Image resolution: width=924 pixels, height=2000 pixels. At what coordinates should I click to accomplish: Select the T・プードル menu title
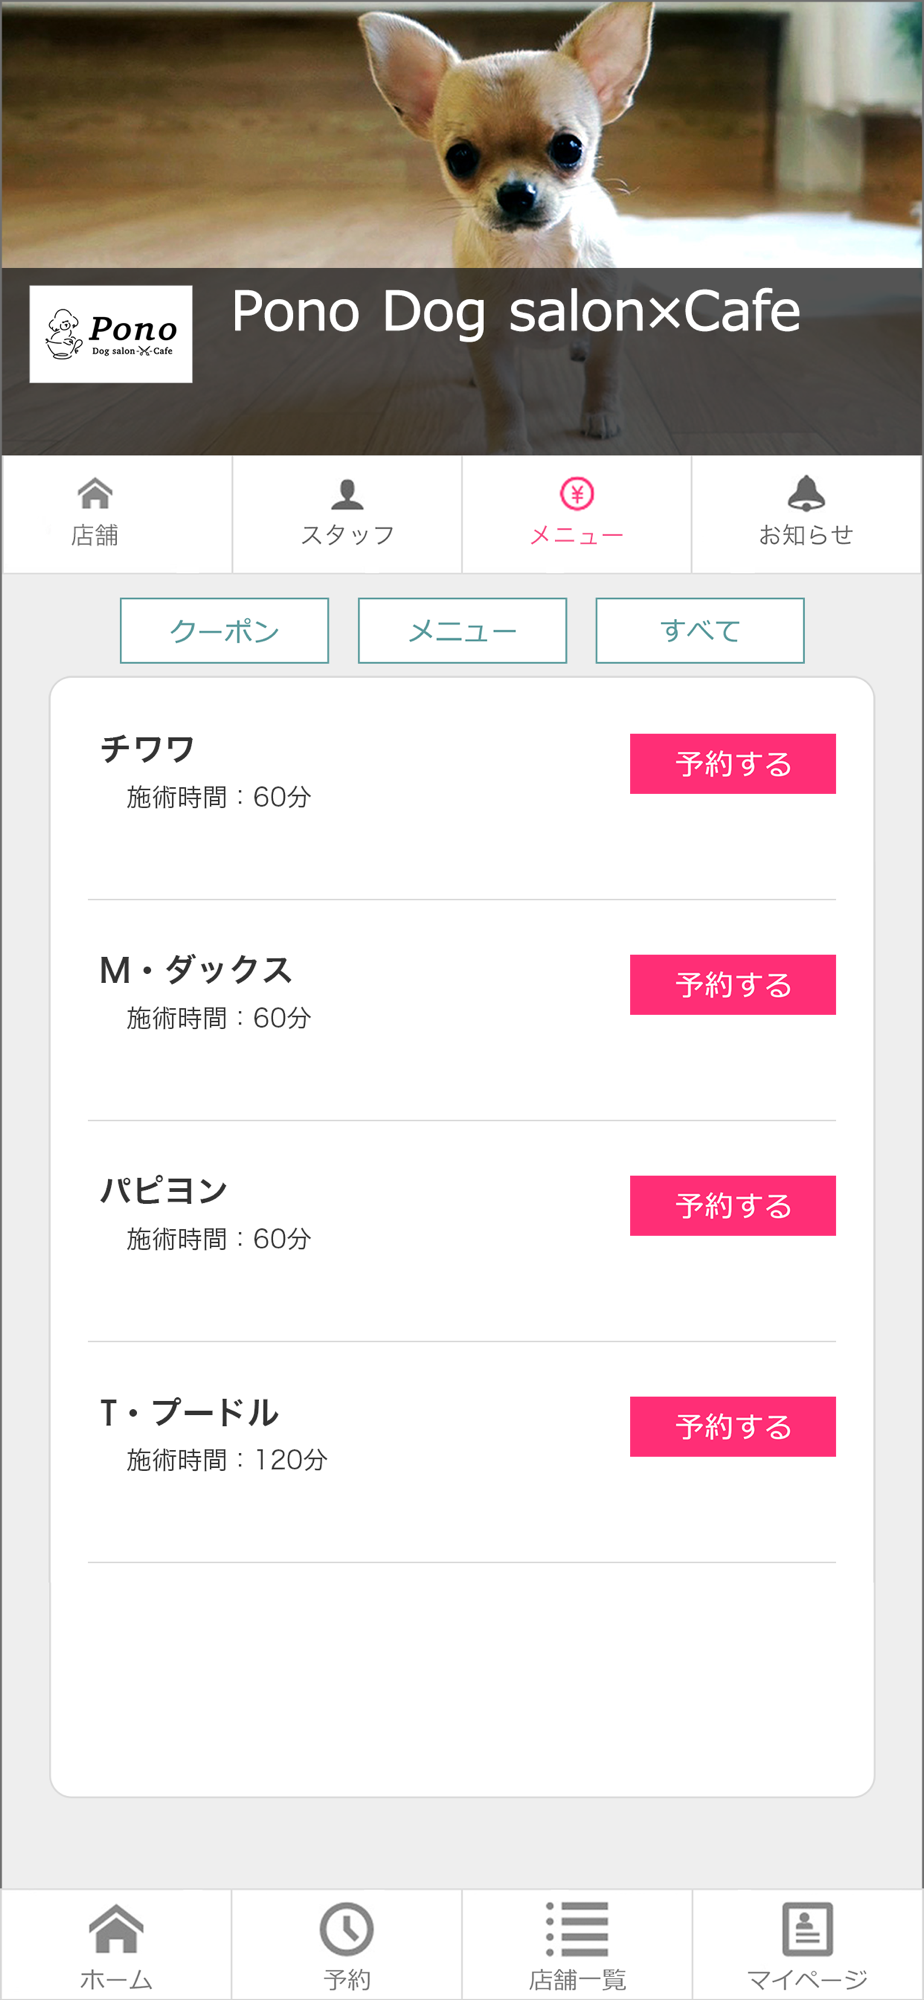[189, 1413]
